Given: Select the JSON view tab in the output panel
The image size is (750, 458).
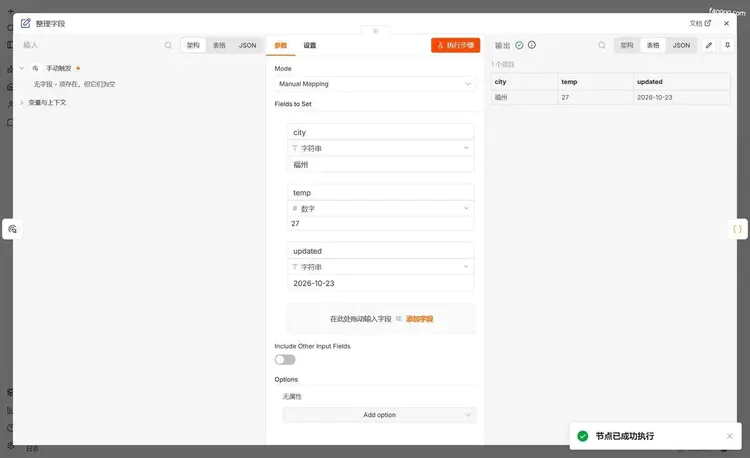Looking at the screenshot, I should coord(681,45).
